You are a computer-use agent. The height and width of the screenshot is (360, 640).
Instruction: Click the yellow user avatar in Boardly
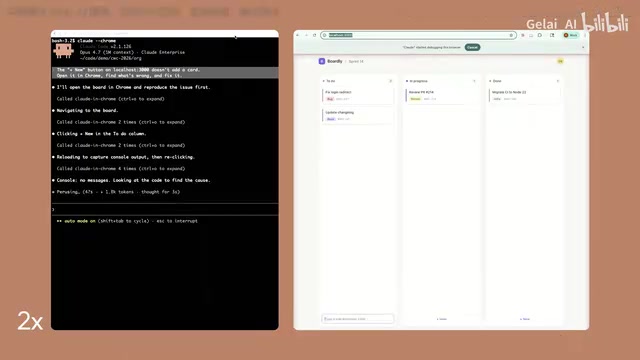tap(560, 61)
